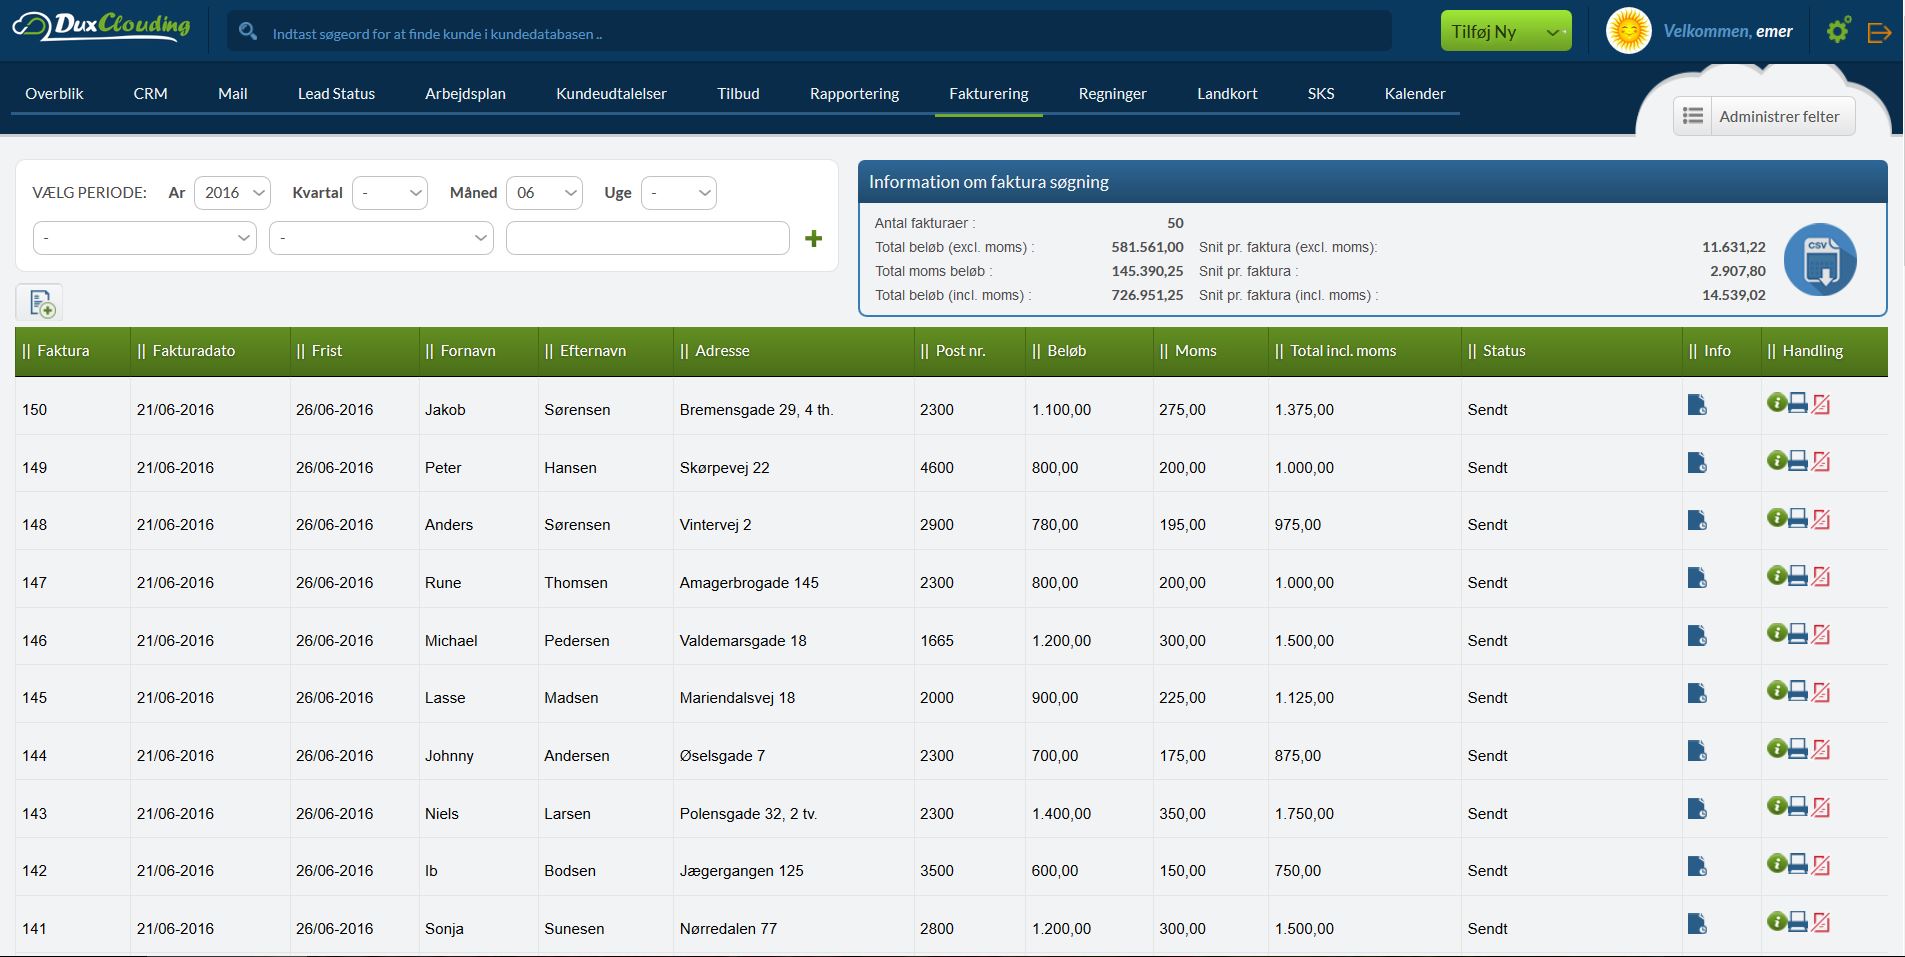1905x957 pixels.
Task: Click red cancel icon for invoice 149
Action: [1821, 461]
